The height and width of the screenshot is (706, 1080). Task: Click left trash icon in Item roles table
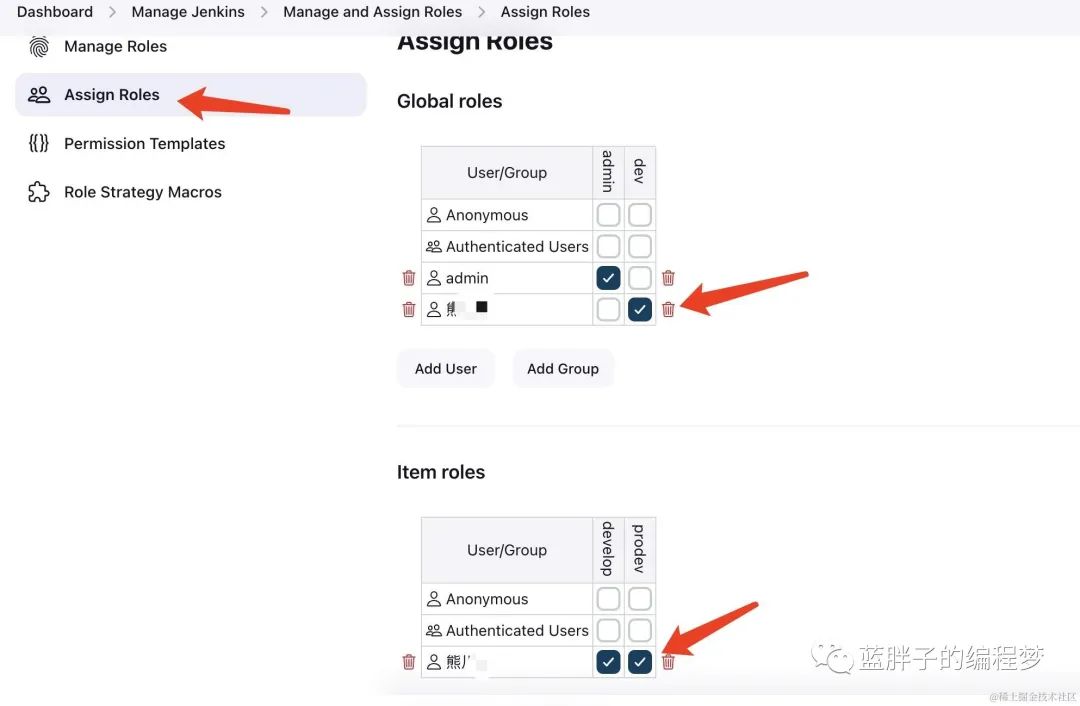[x=408, y=662]
